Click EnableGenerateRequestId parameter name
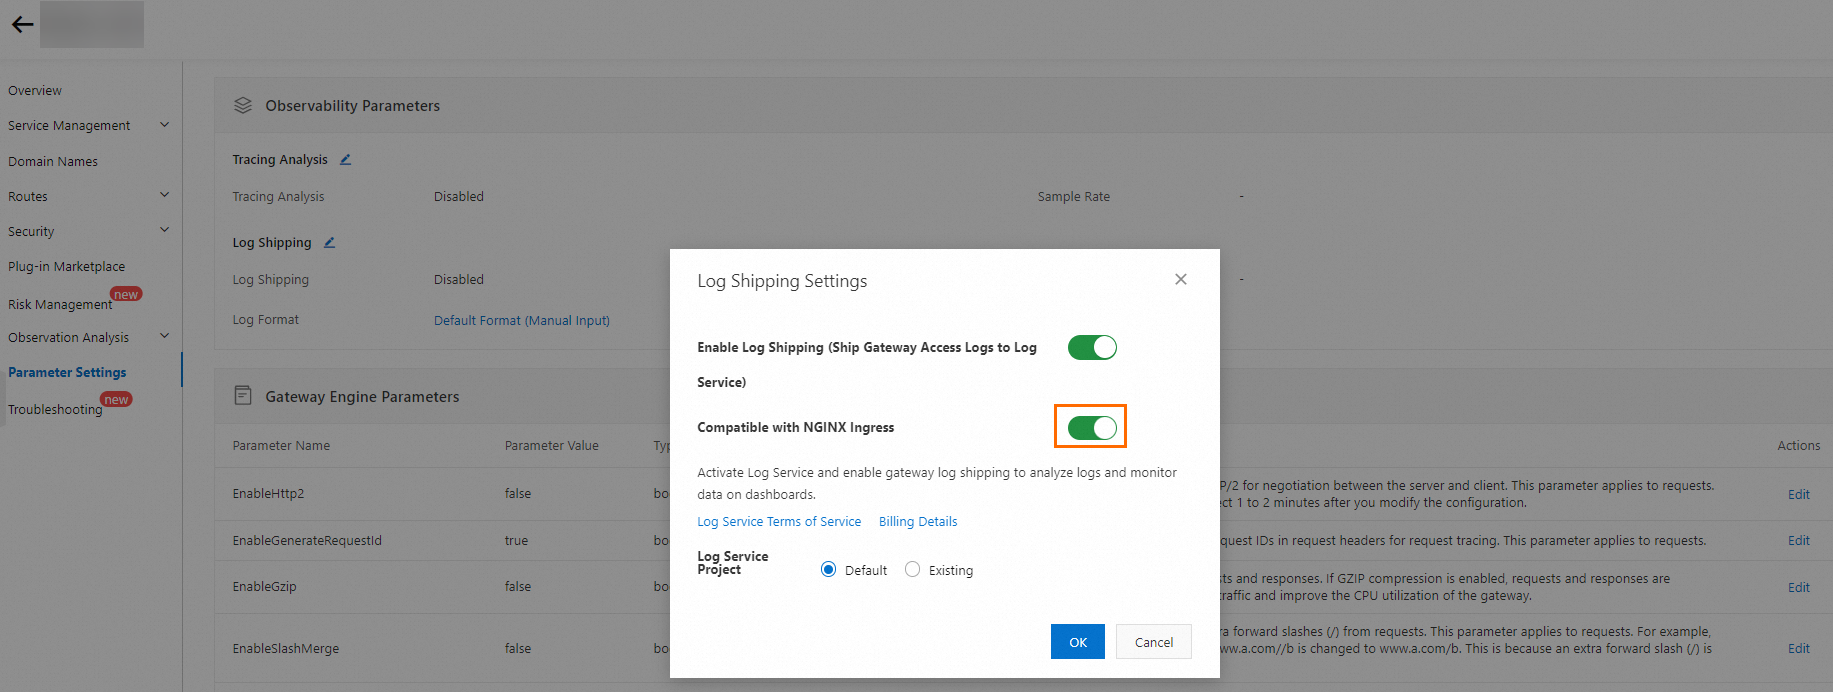The image size is (1833, 692). (307, 541)
